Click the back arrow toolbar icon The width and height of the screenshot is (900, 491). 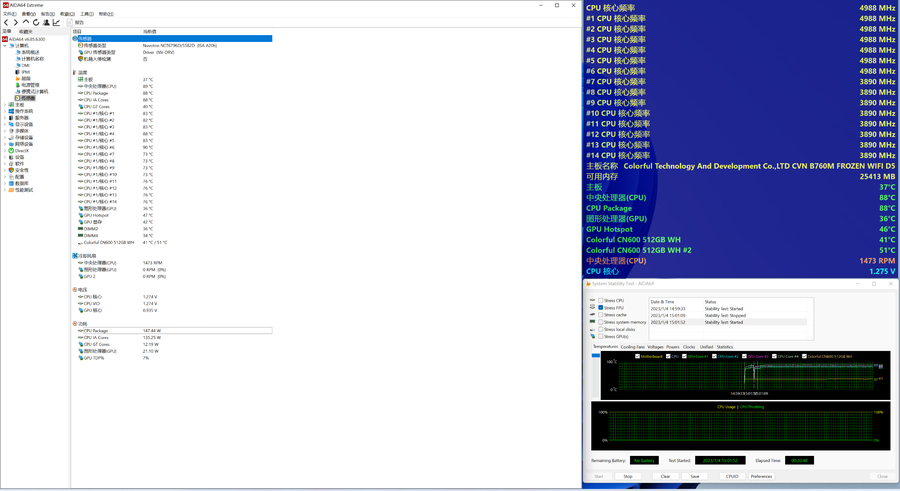[6, 22]
